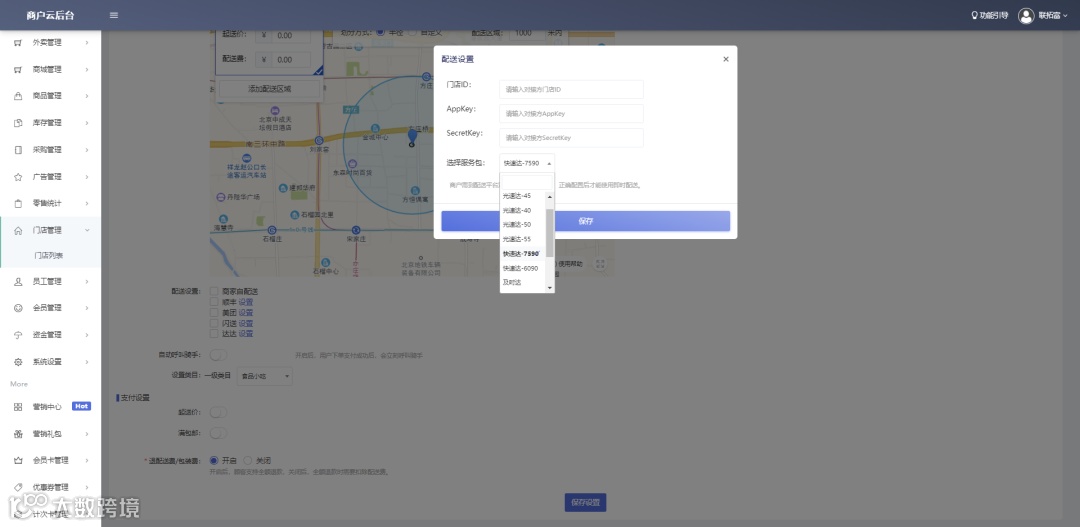Screen dimensions: 1080x527
Task: Expand the 商城管理 chevron
Action: pyautogui.click(x=87, y=70)
